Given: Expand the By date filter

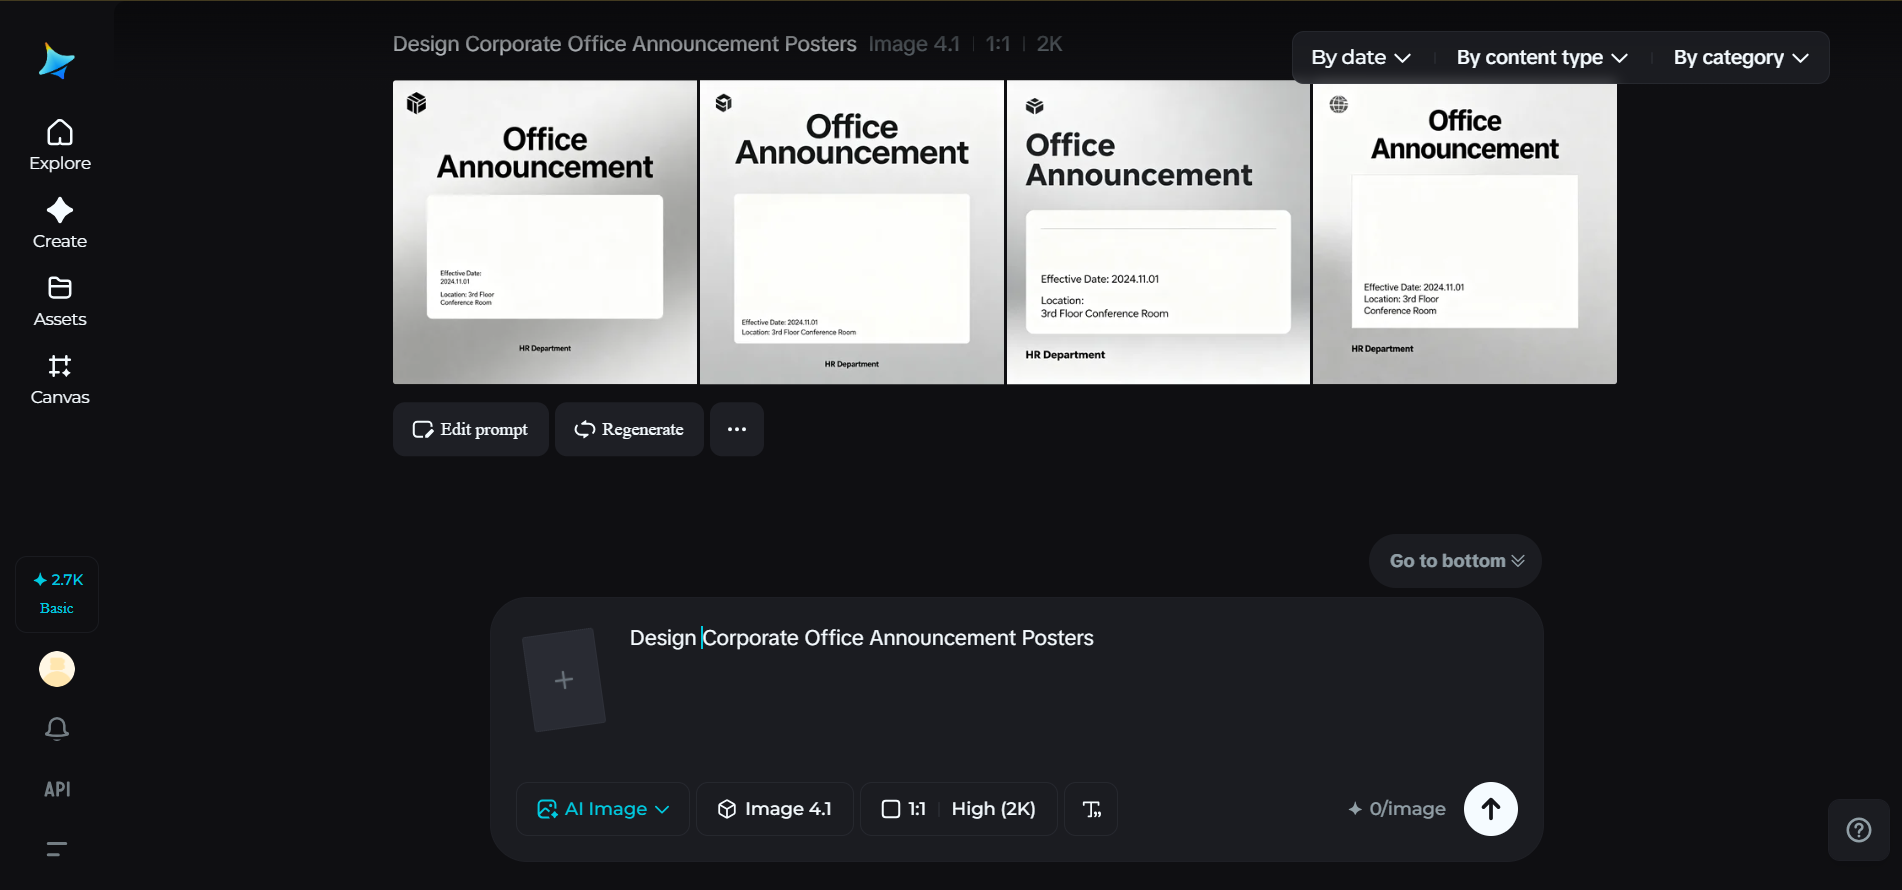Looking at the screenshot, I should pyautogui.click(x=1360, y=58).
